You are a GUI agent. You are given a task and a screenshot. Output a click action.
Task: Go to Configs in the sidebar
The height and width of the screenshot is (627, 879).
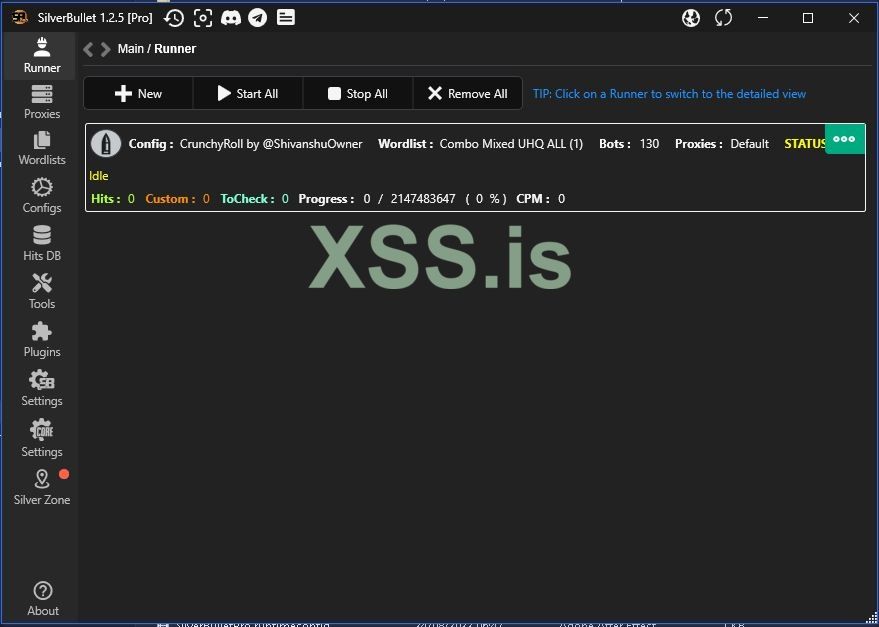[x=41, y=196]
